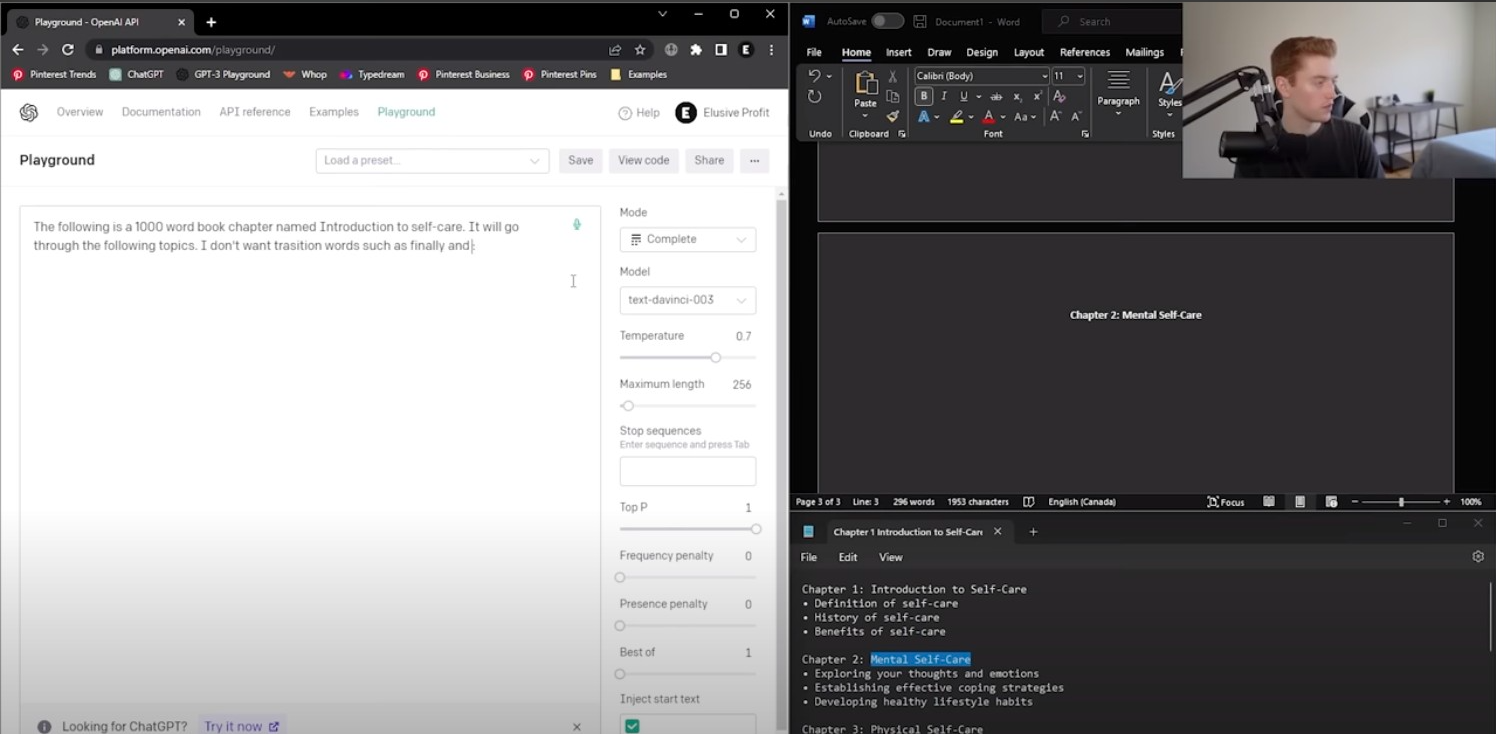1496x734 pixels.
Task: Open Notepad settings gear icon
Action: tap(1478, 557)
